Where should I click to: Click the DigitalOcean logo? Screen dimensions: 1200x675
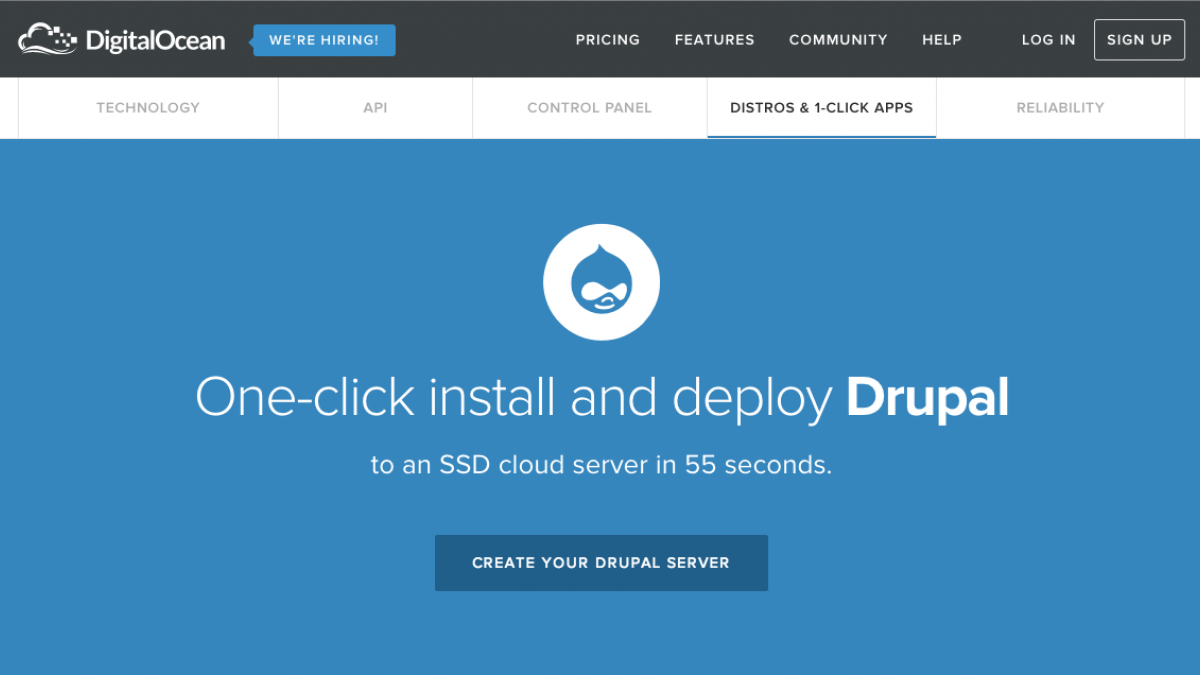[122, 40]
